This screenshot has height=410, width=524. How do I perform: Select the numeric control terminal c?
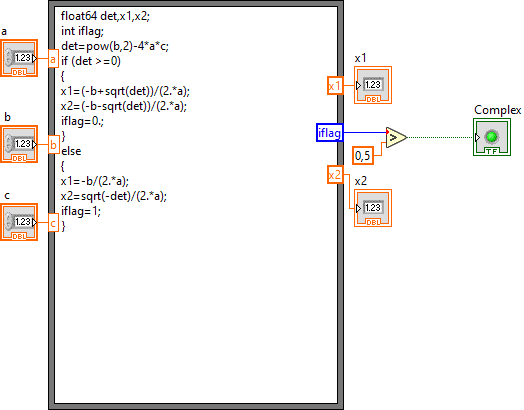click(19, 222)
